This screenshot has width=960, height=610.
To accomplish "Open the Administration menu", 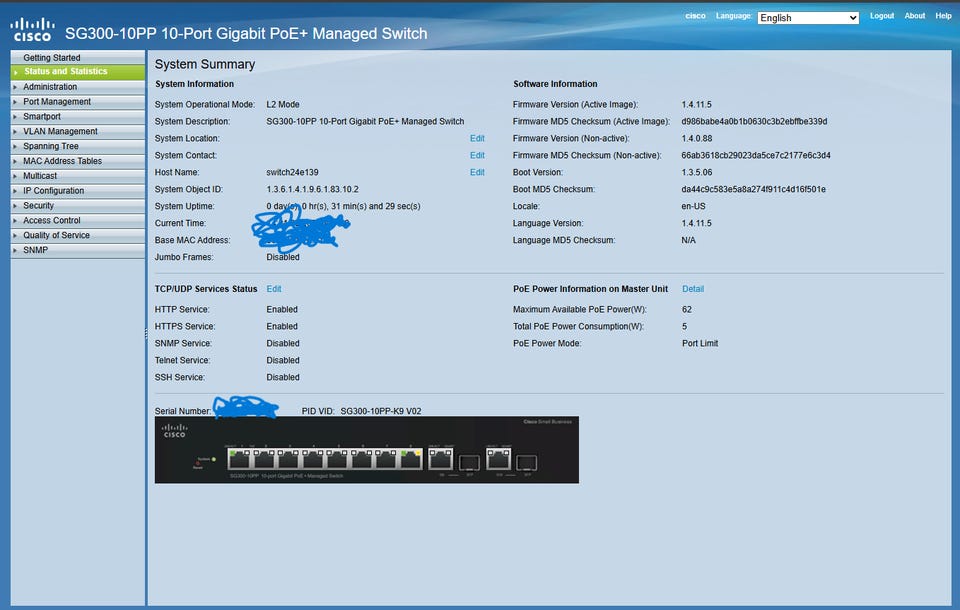I will (x=78, y=87).
